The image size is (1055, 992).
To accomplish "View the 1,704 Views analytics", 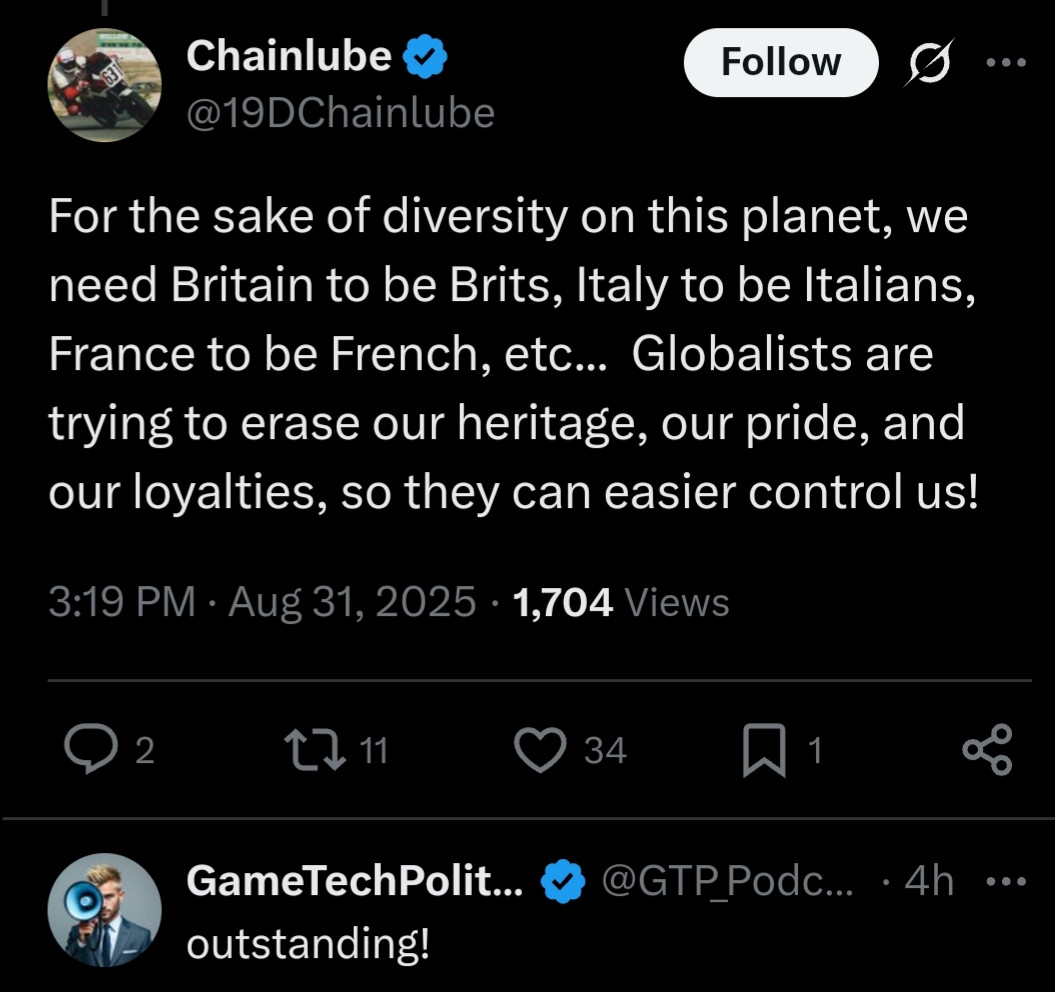I will (x=620, y=602).
